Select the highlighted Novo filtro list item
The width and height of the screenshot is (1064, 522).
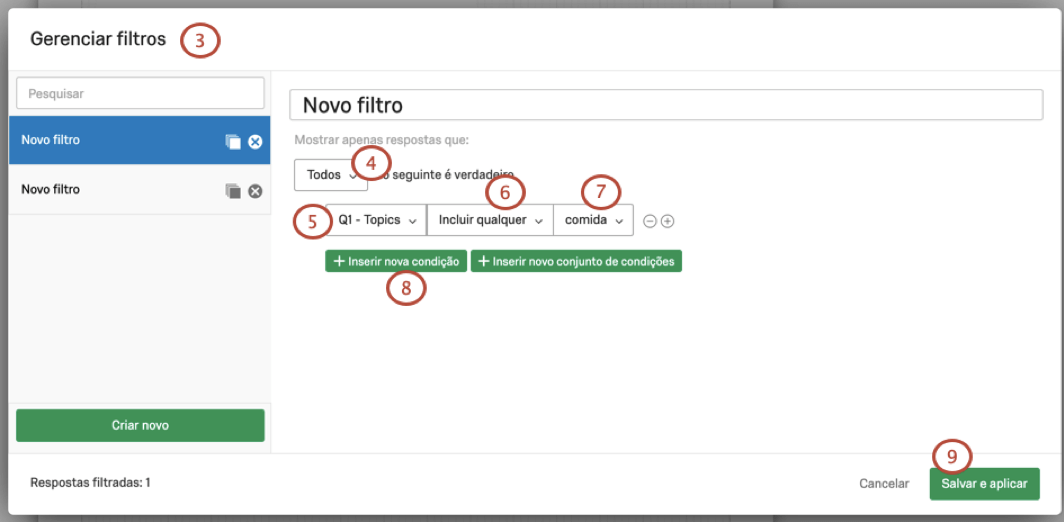click(110, 141)
